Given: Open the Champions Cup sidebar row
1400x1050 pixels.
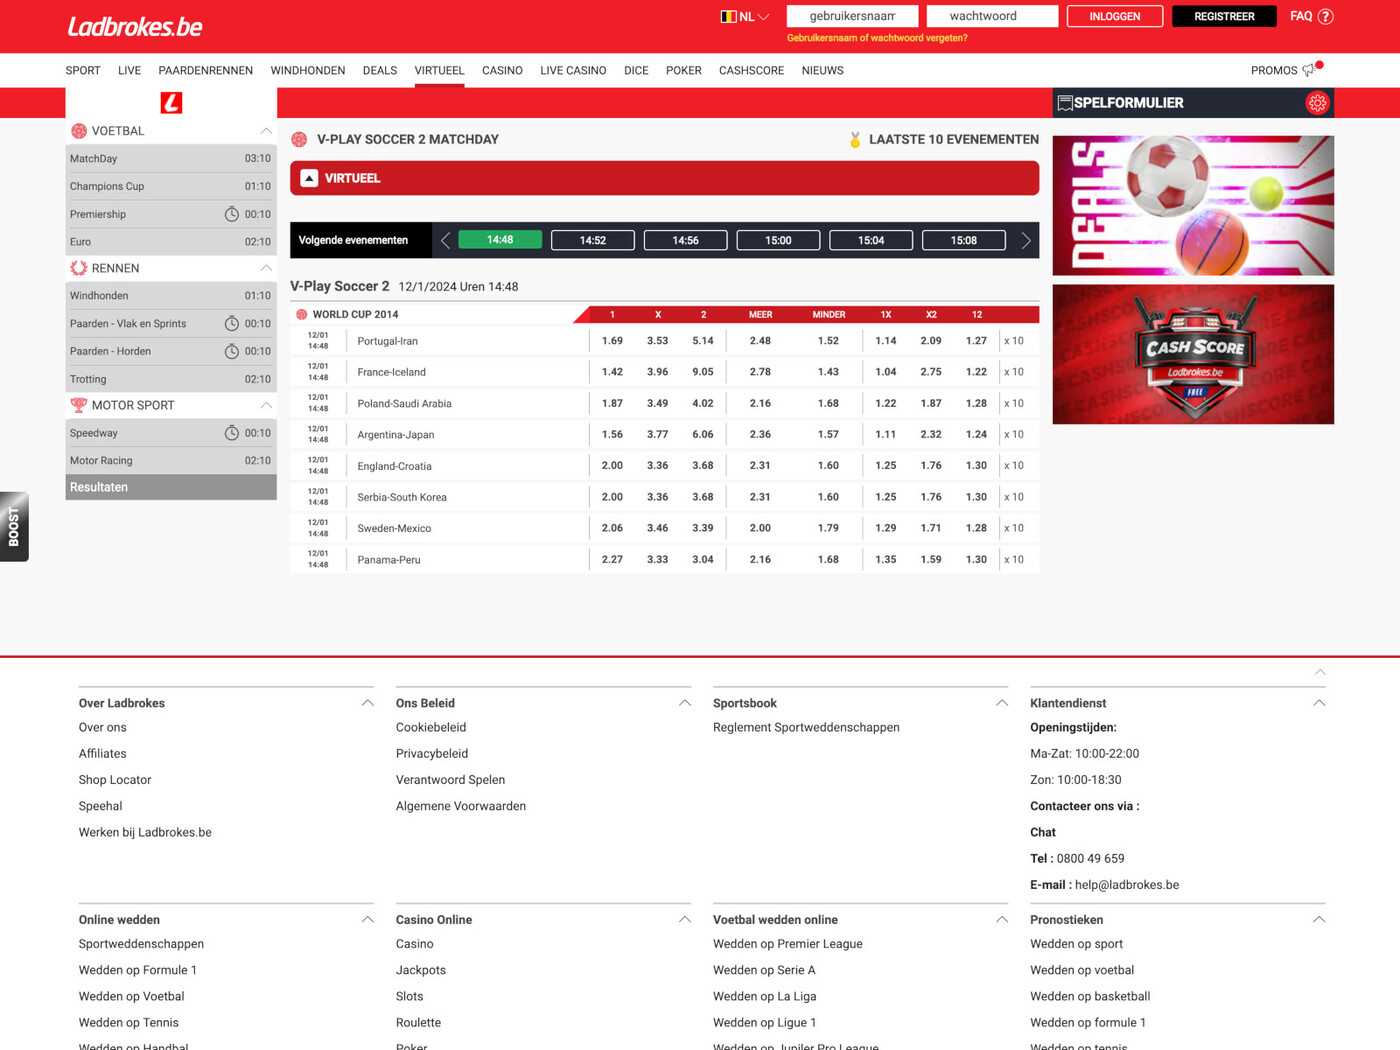Looking at the screenshot, I should (x=171, y=186).
